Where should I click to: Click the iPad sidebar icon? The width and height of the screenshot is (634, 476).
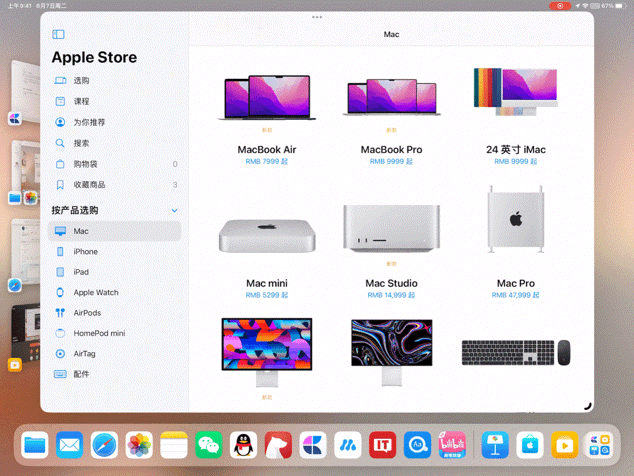click(x=60, y=272)
